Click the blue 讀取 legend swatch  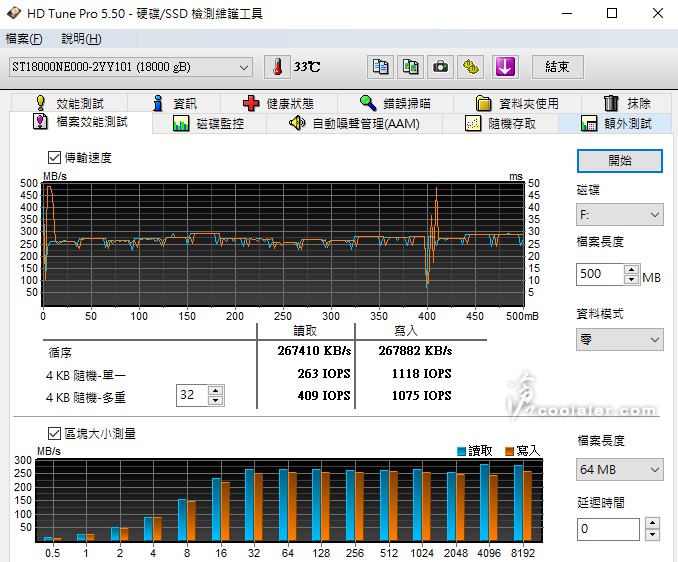461,451
